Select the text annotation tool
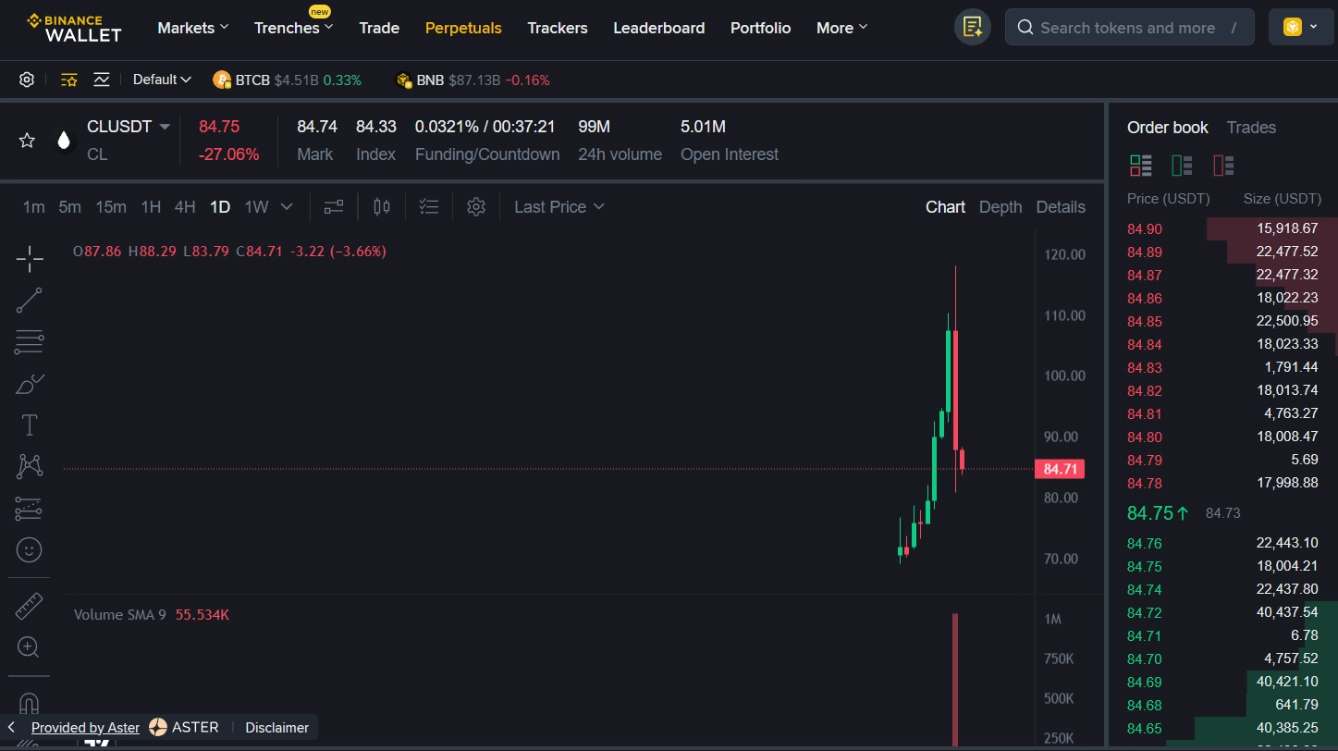The image size is (1338, 751). click(29, 424)
